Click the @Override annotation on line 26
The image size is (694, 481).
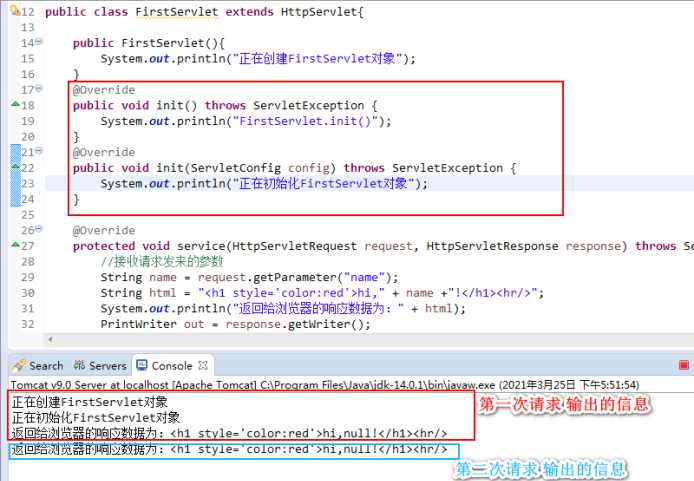[x=104, y=231]
